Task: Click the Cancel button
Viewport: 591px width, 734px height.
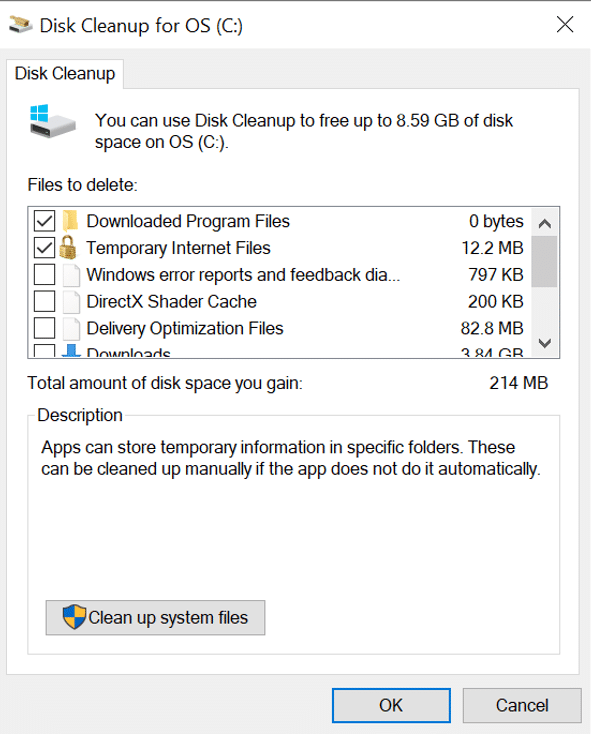Action: point(522,705)
